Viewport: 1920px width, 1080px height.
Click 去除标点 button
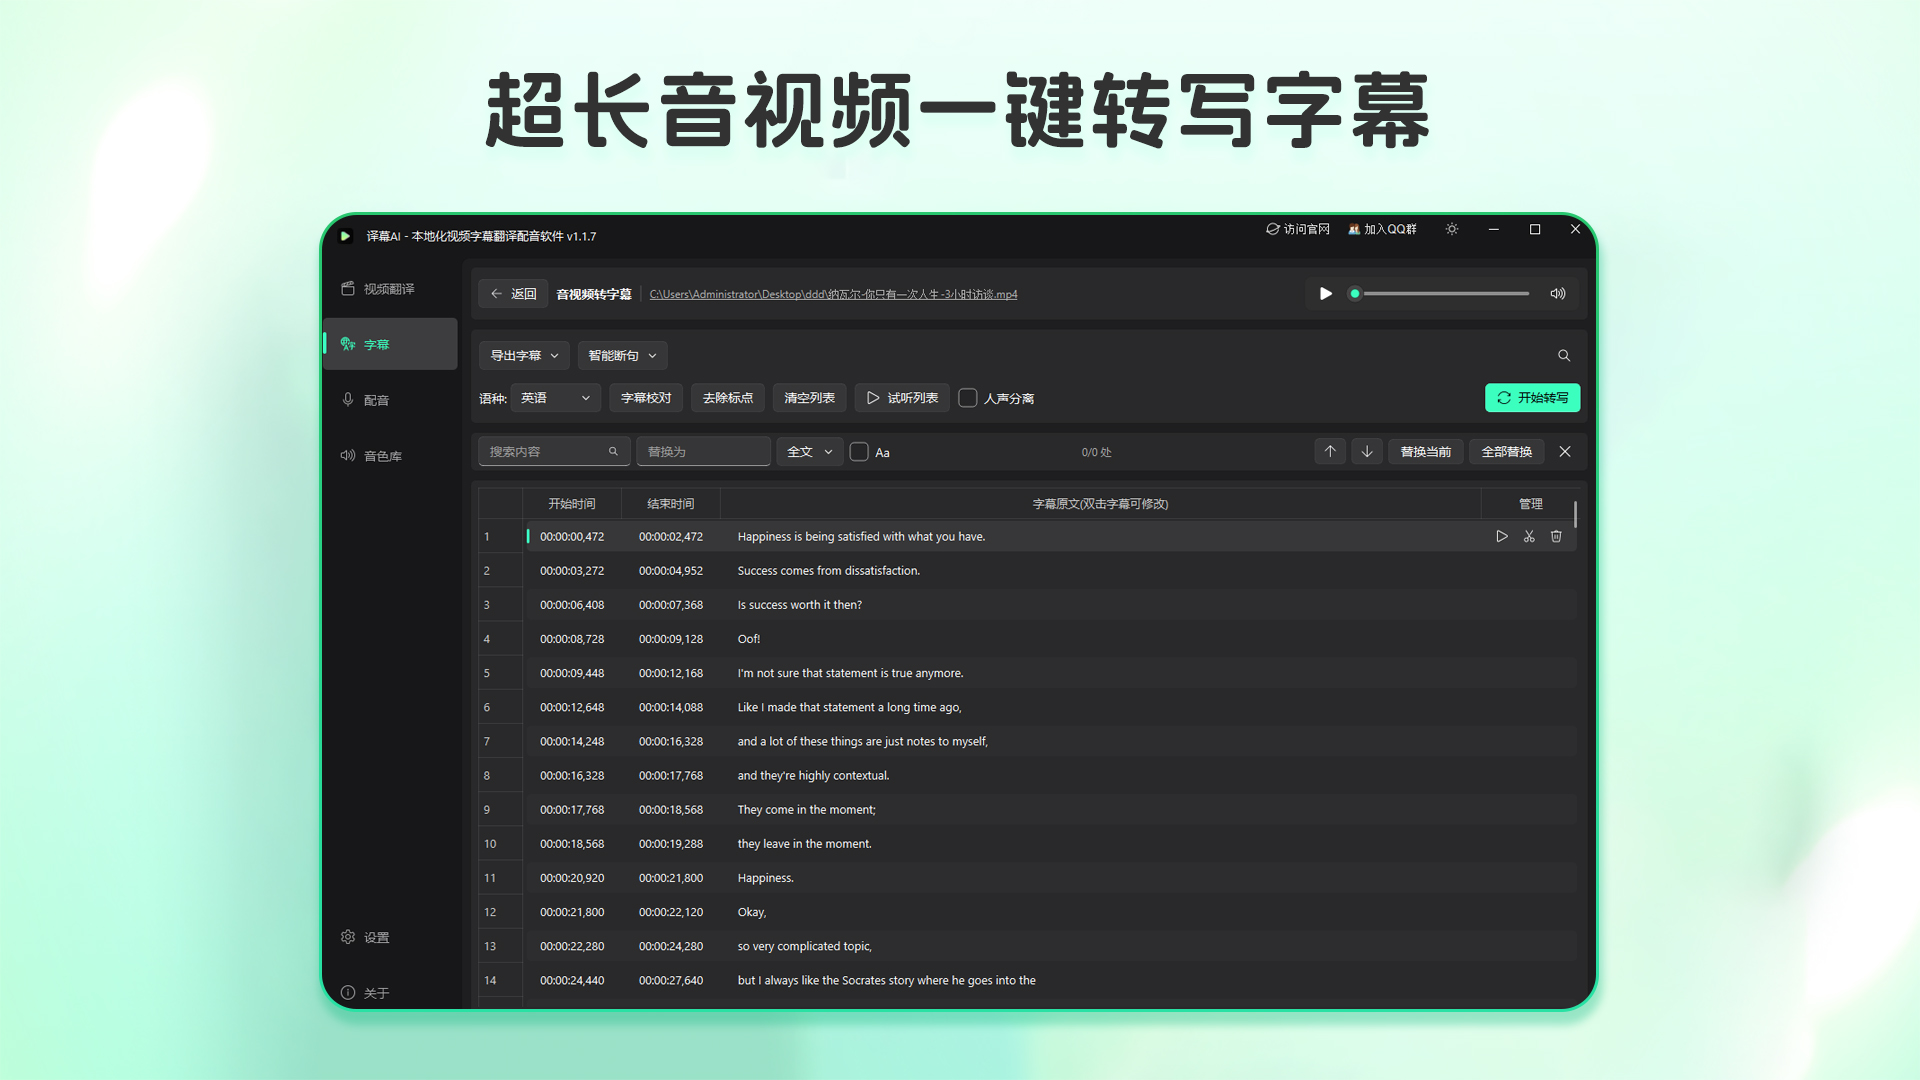pos(728,398)
